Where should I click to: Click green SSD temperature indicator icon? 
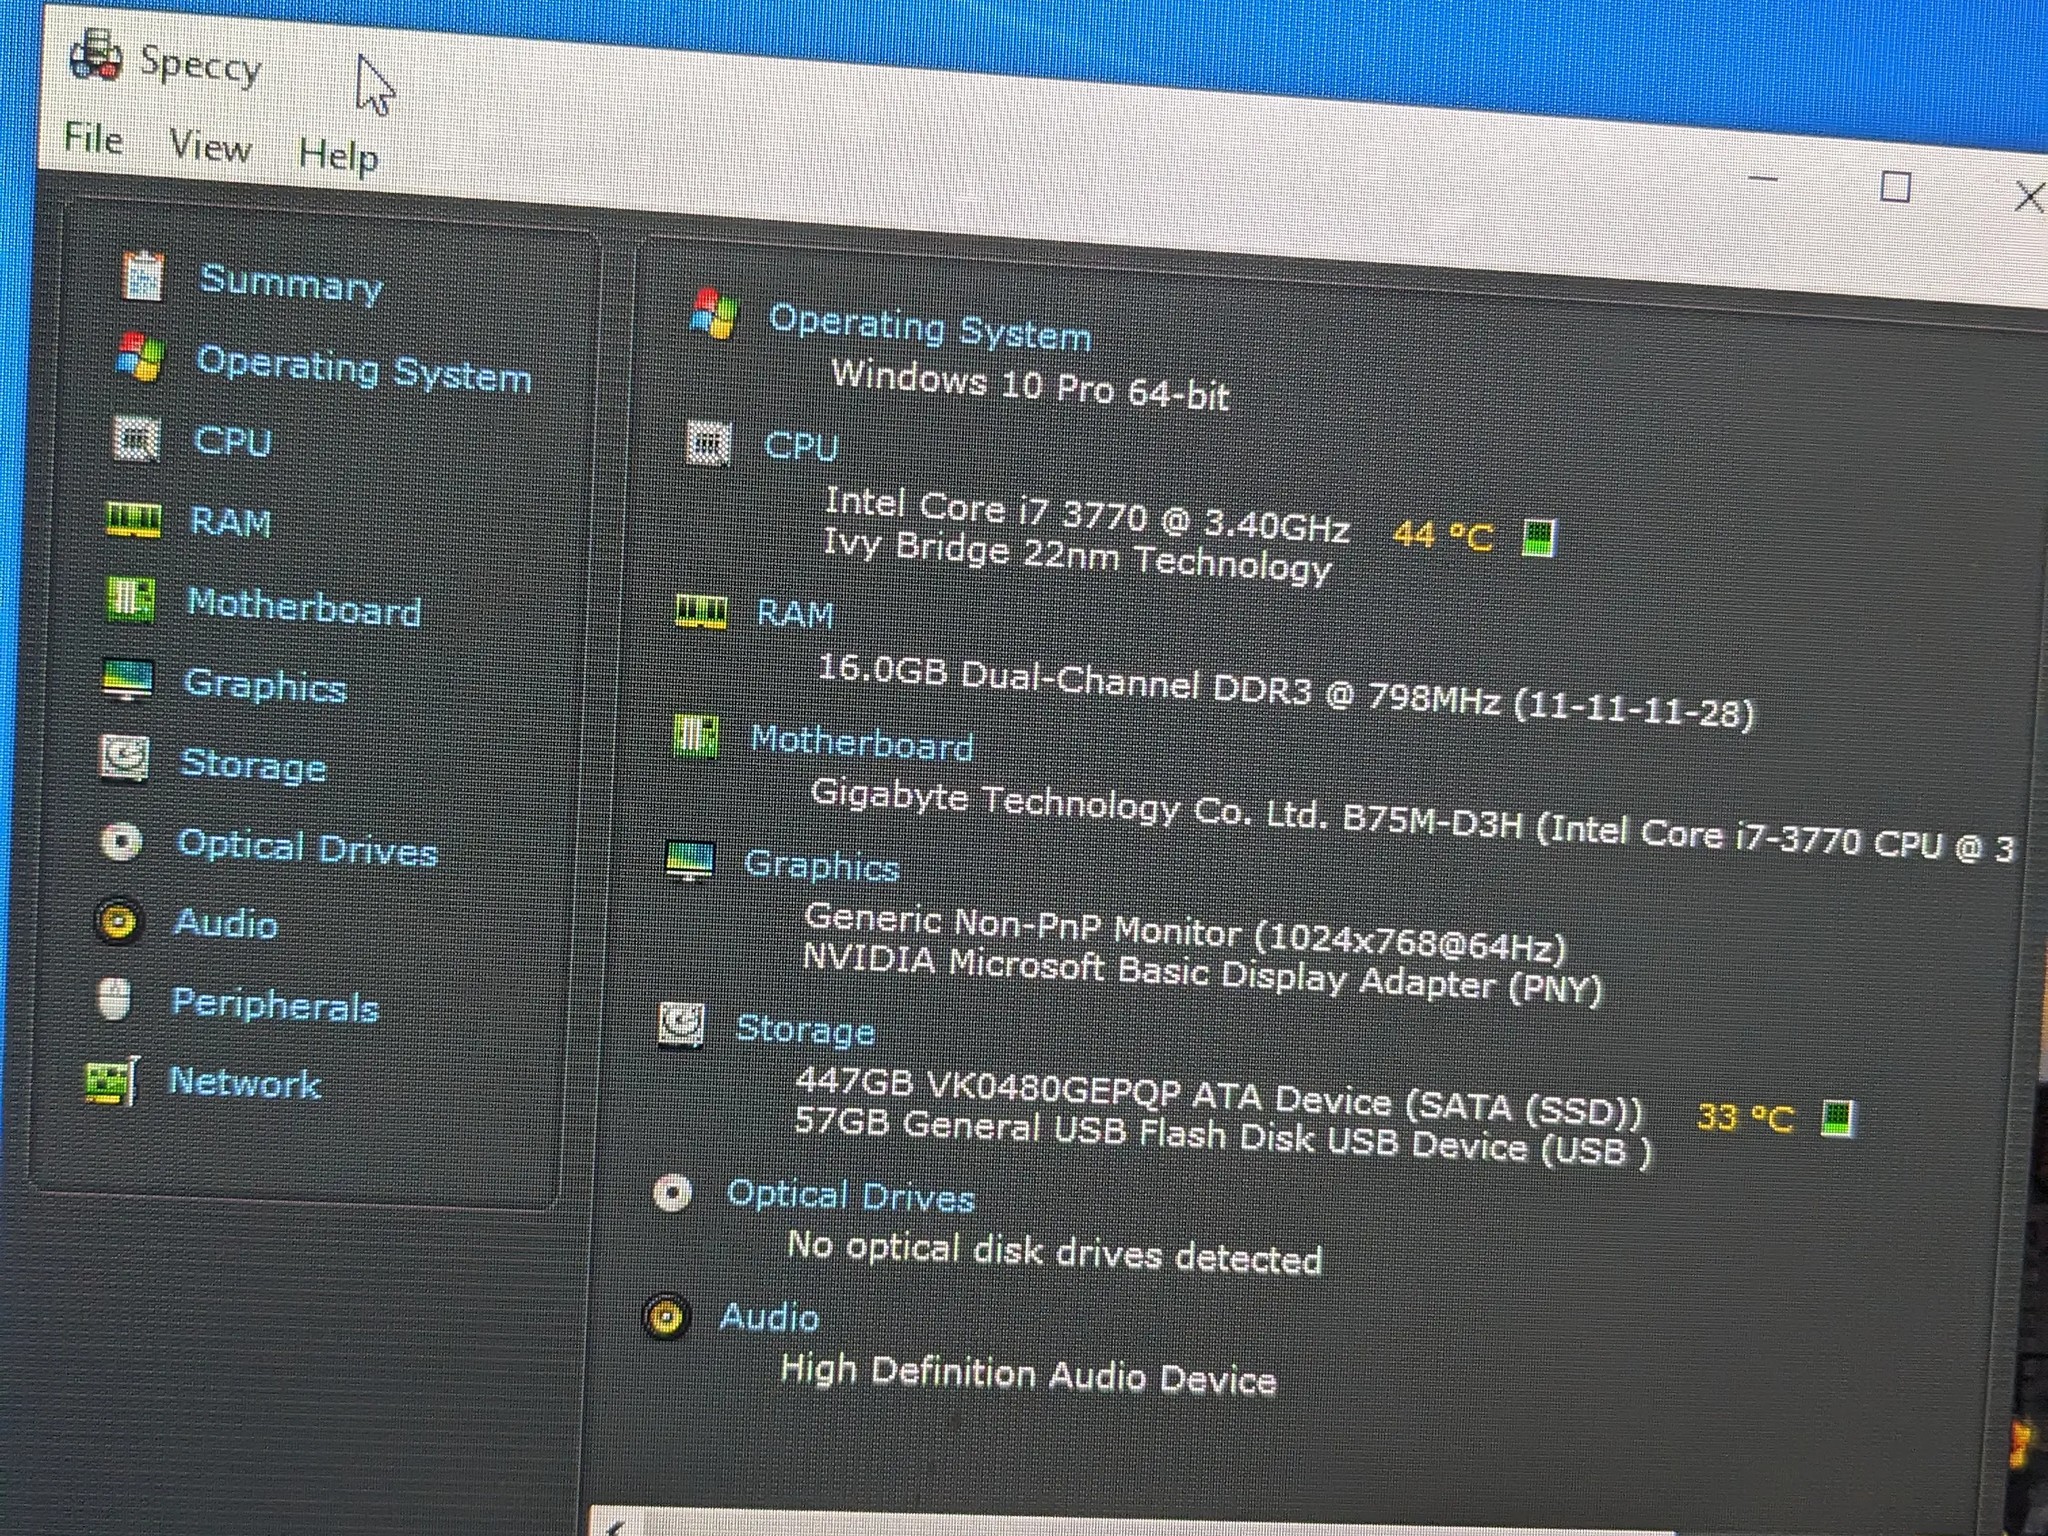(x=1838, y=1118)
